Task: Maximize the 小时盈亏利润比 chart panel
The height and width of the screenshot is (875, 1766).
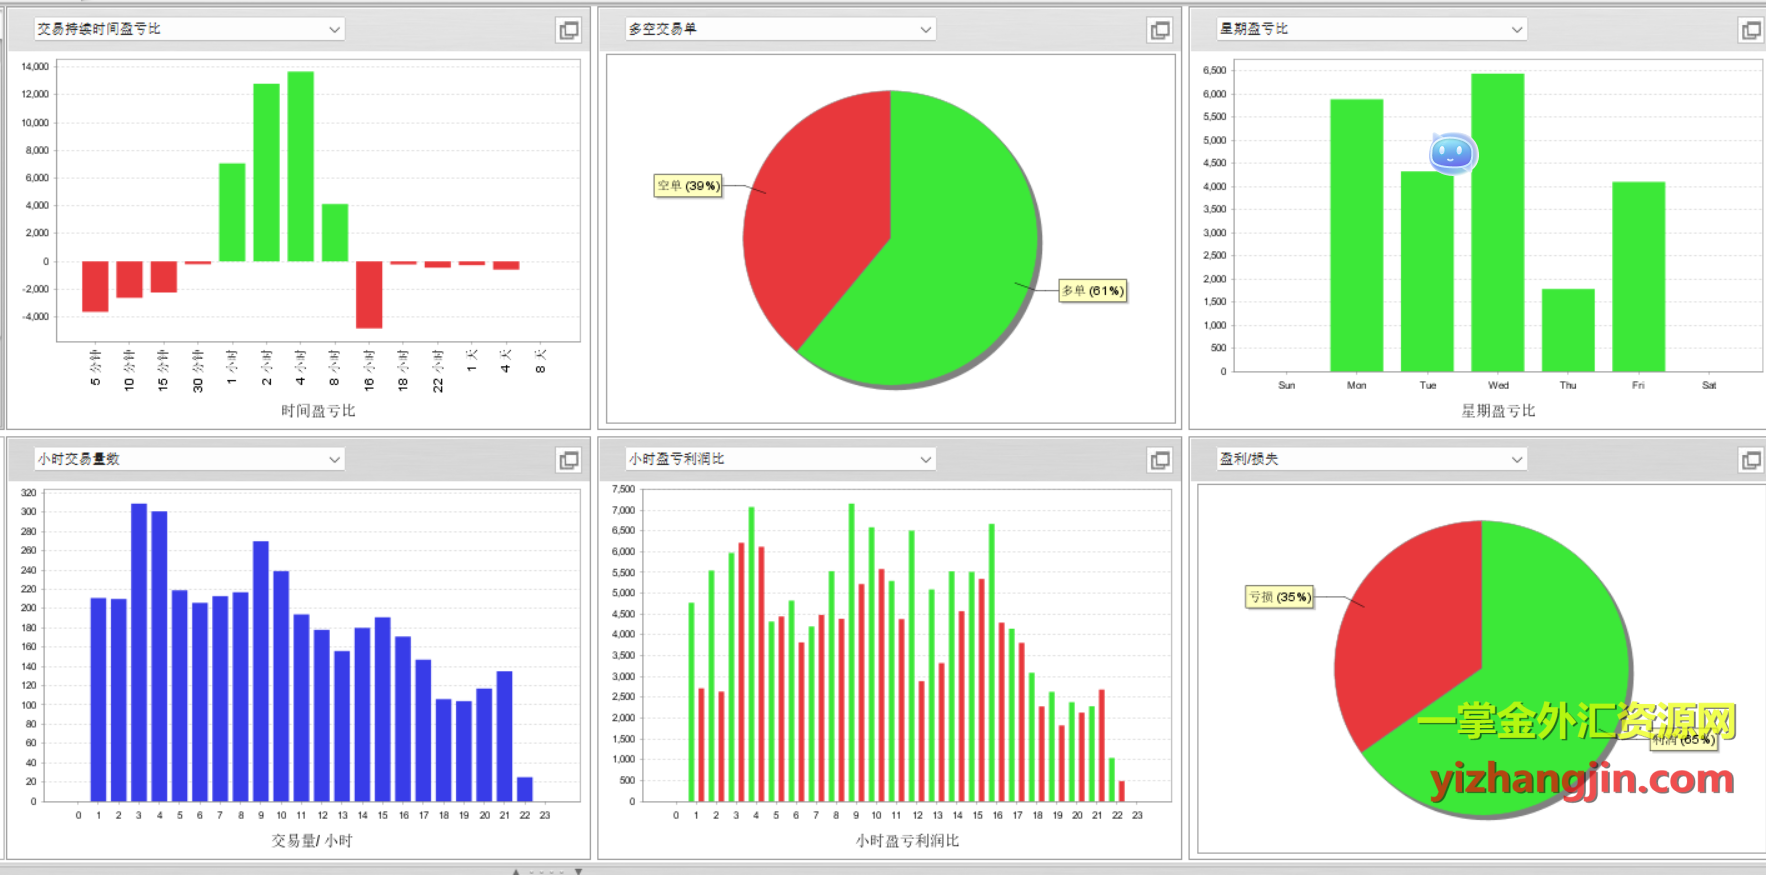Action: click(x=1159, y=460)
